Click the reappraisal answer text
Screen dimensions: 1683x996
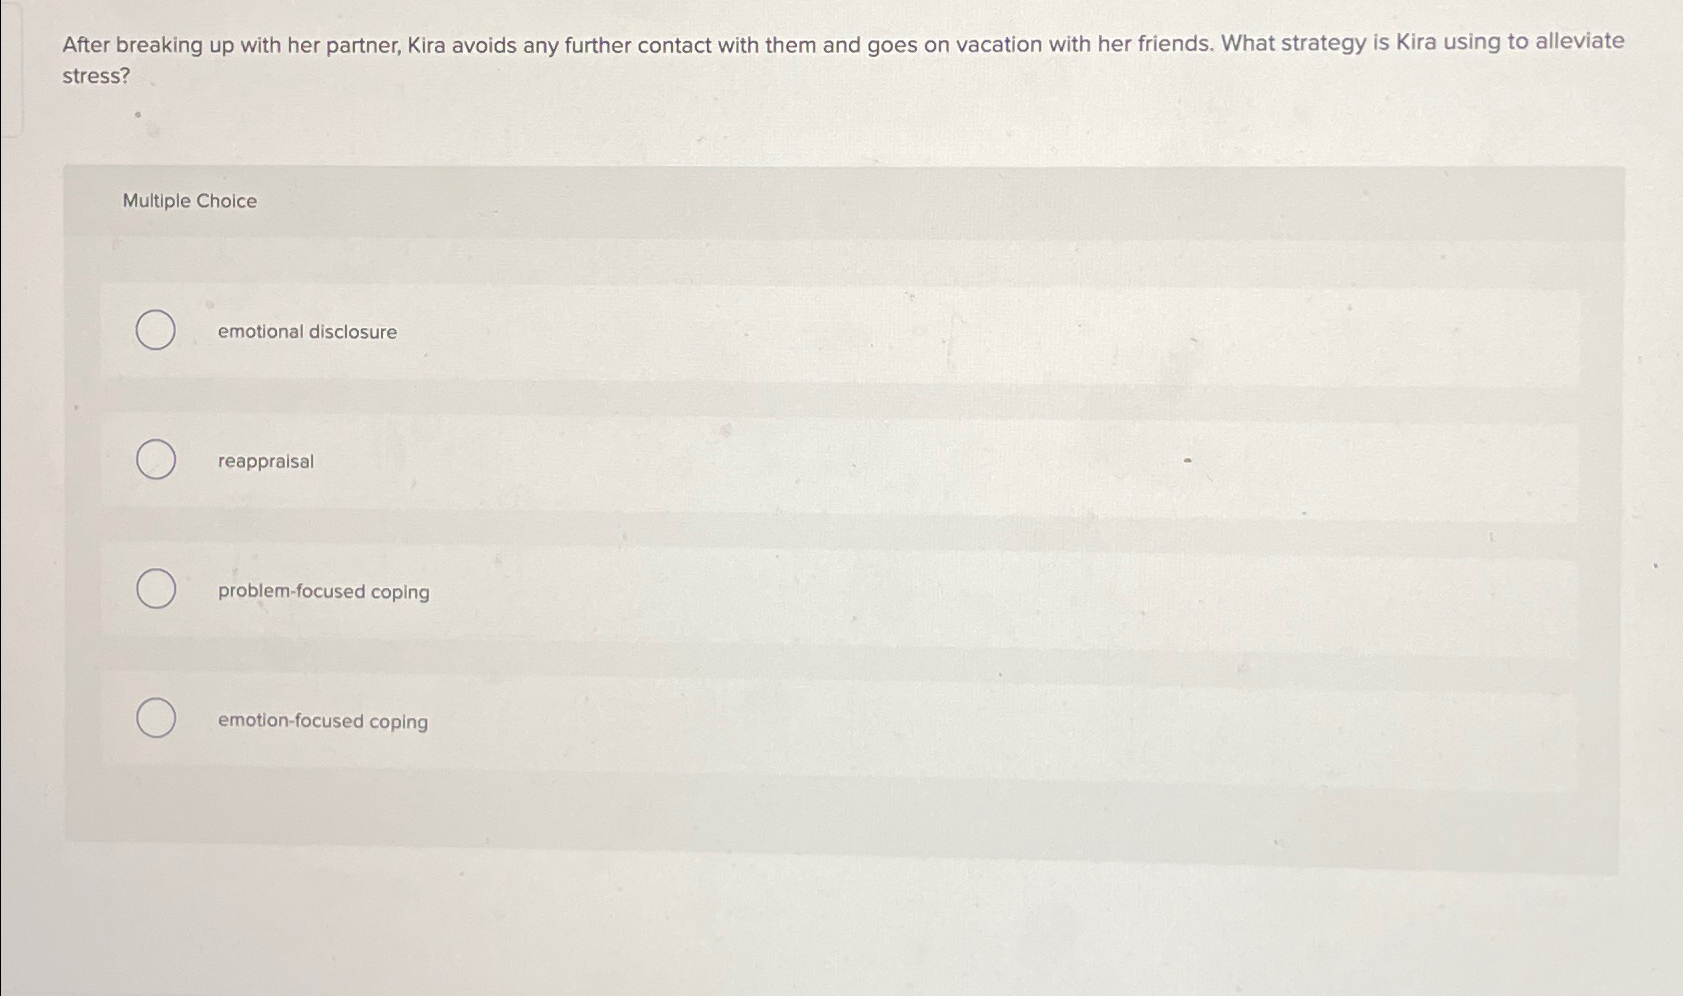tap(264, 461)
